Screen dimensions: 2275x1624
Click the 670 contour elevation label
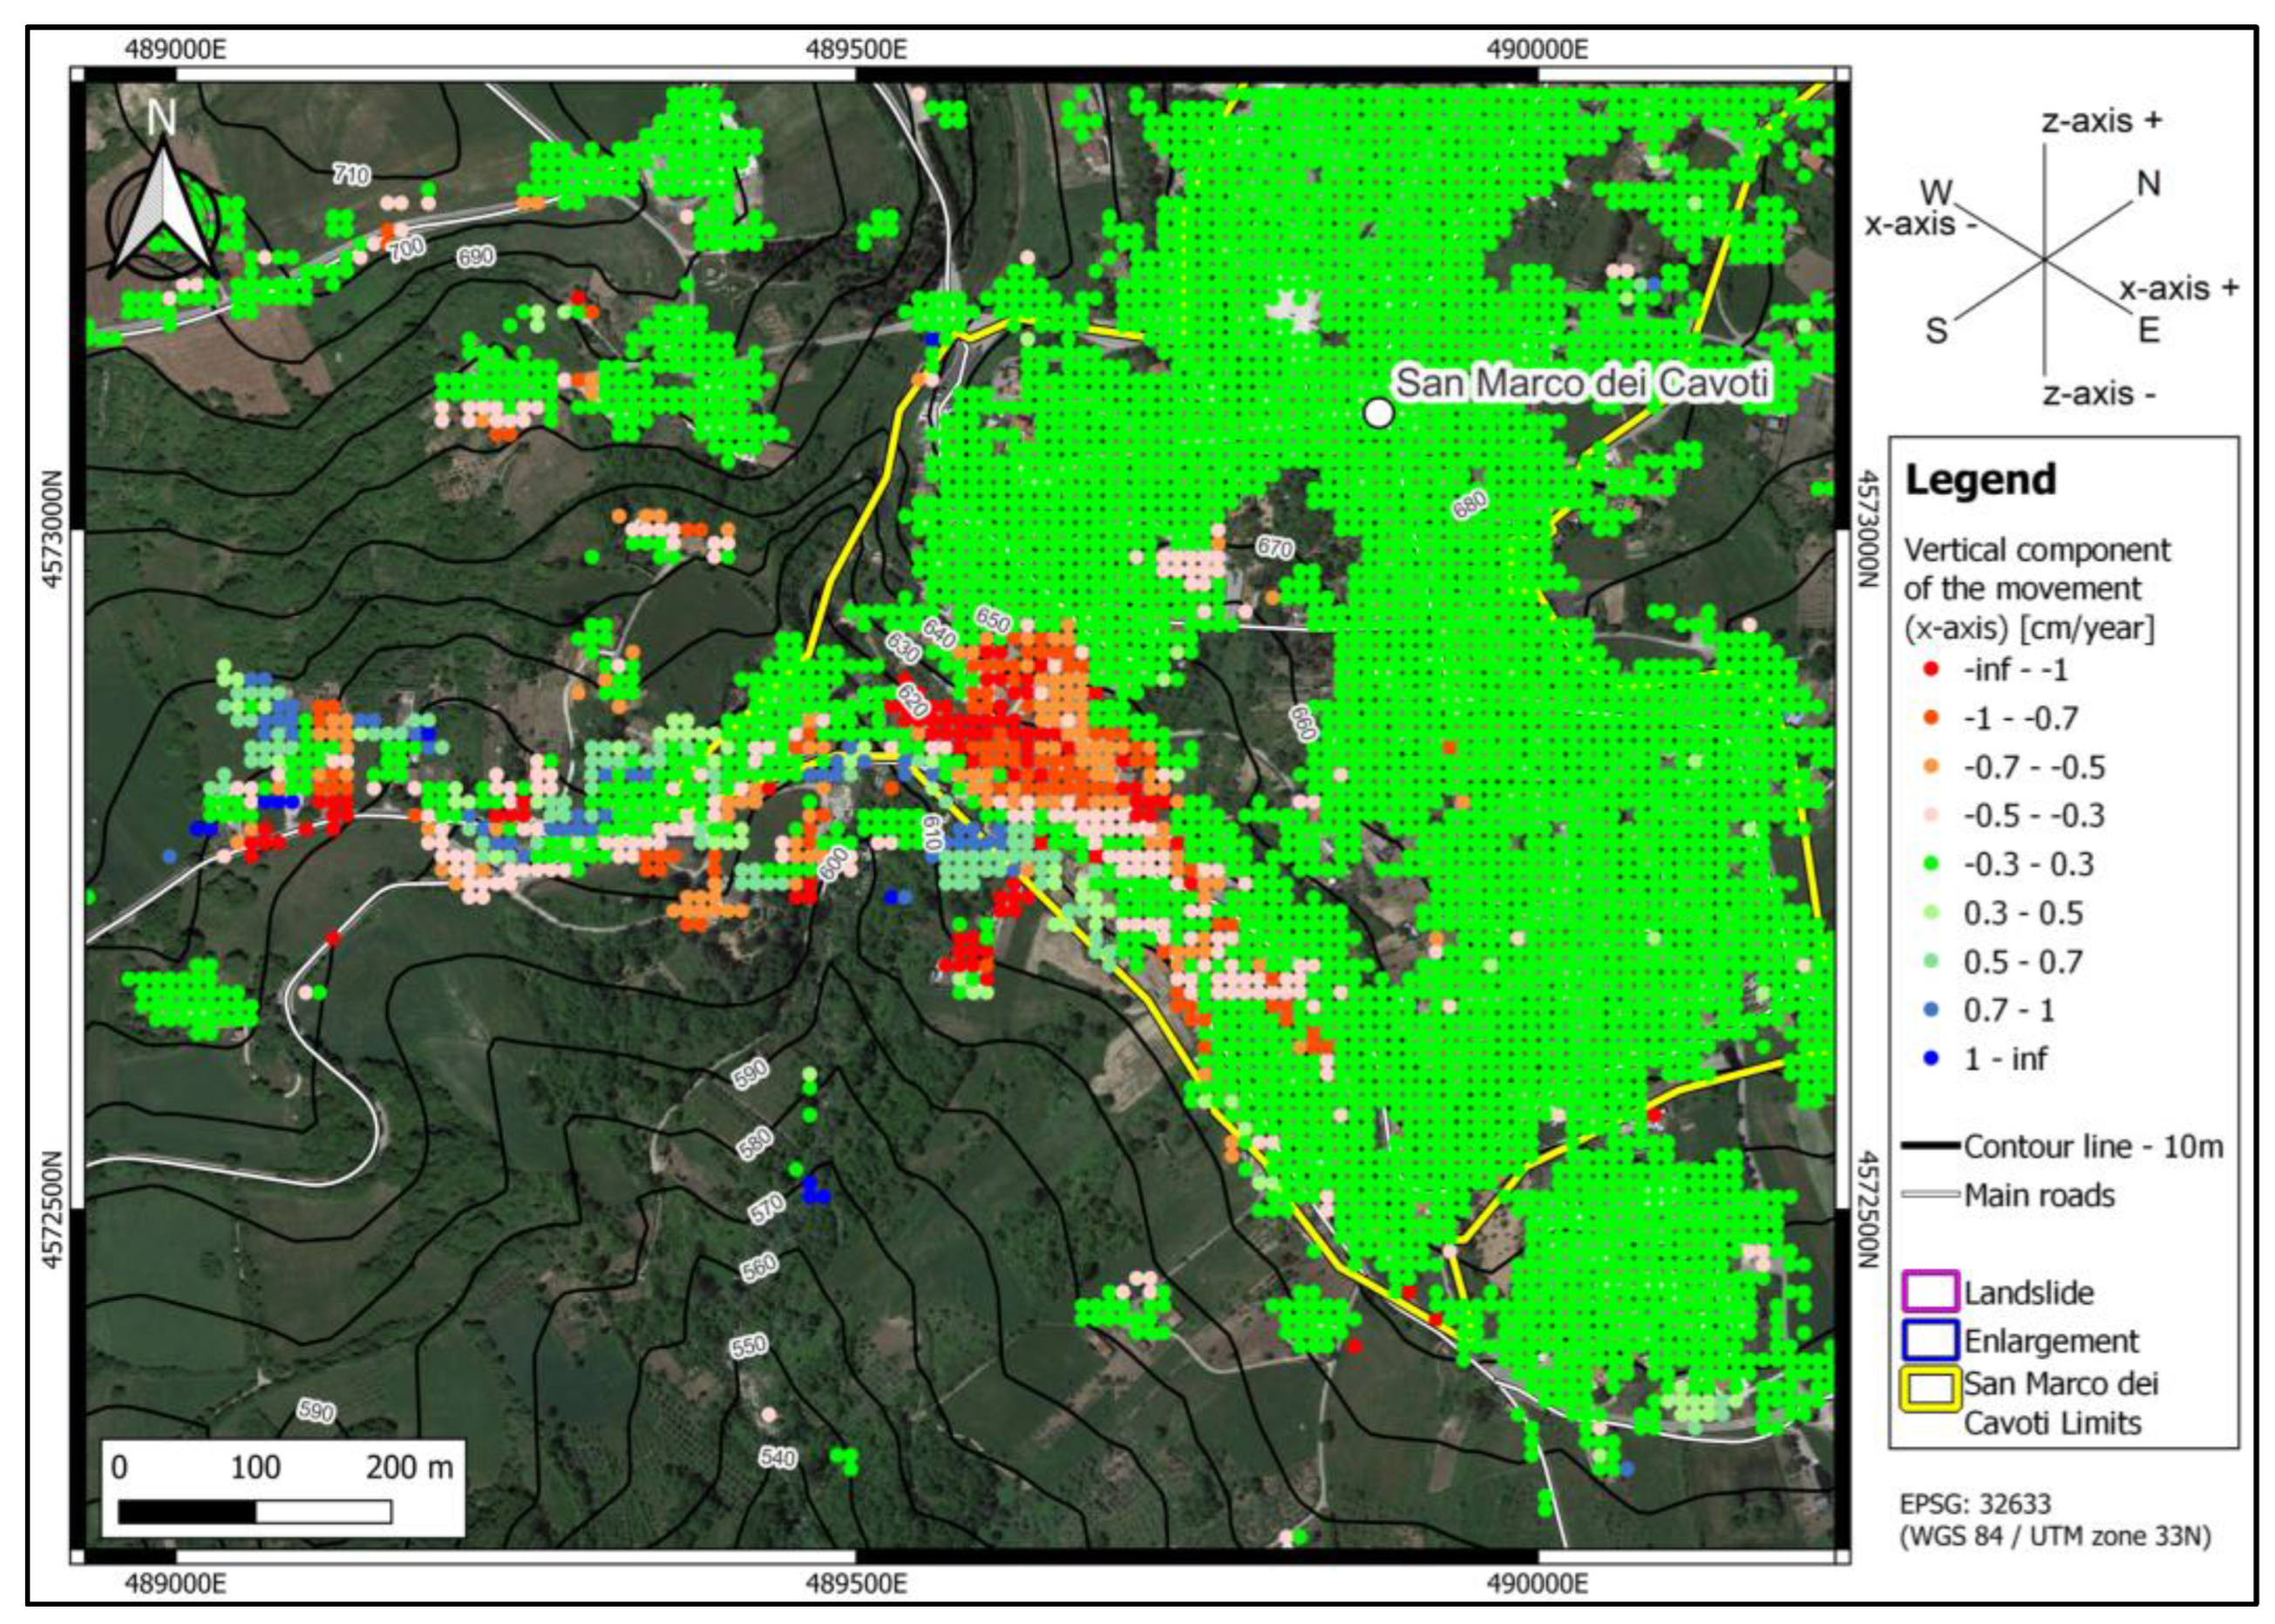coord(1274,547)
